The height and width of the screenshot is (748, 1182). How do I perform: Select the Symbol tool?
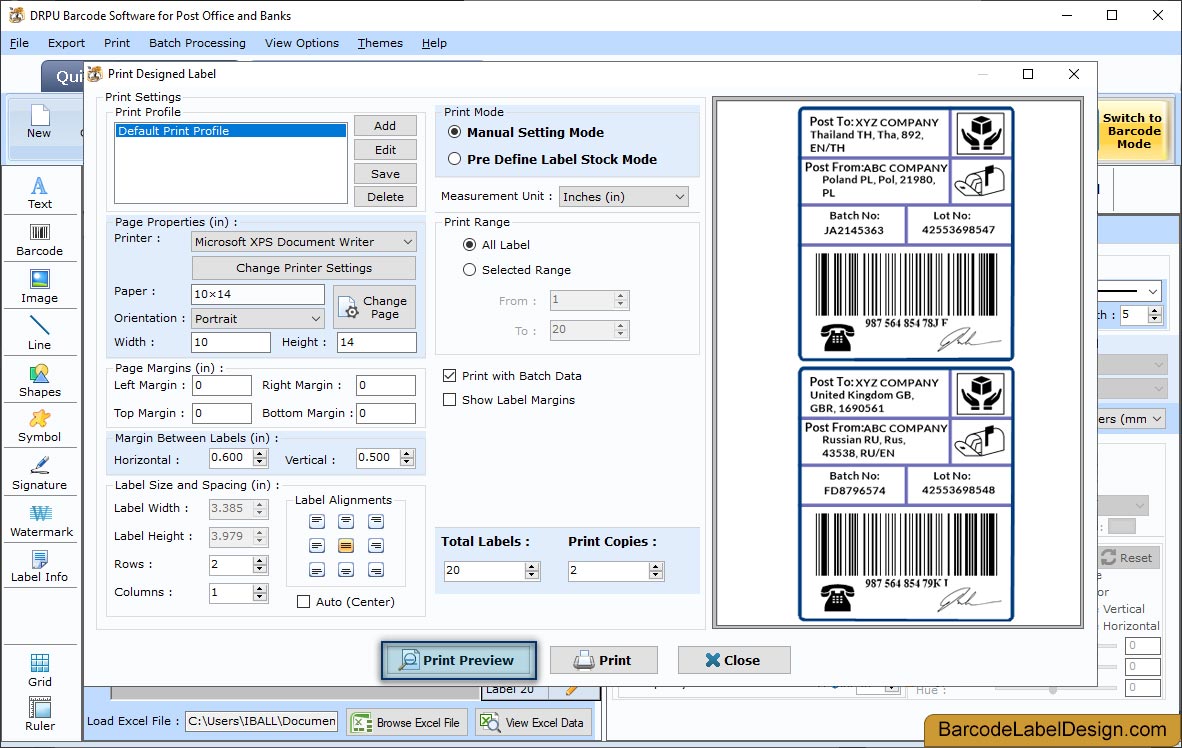[x=39, y=426]
